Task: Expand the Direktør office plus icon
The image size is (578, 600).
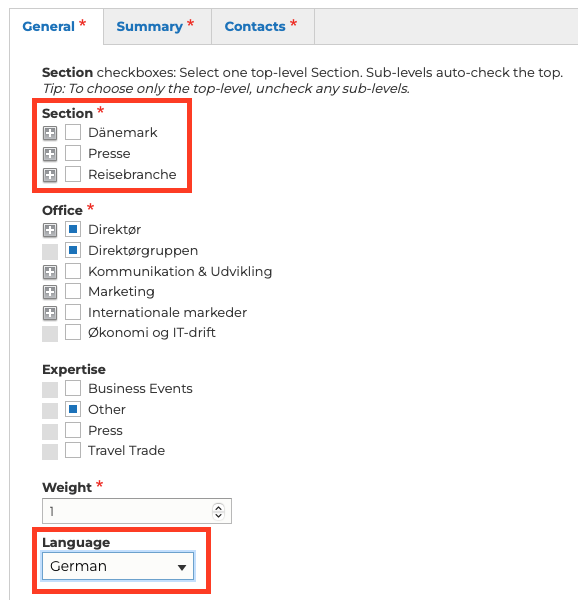Action: coord(50,230)
